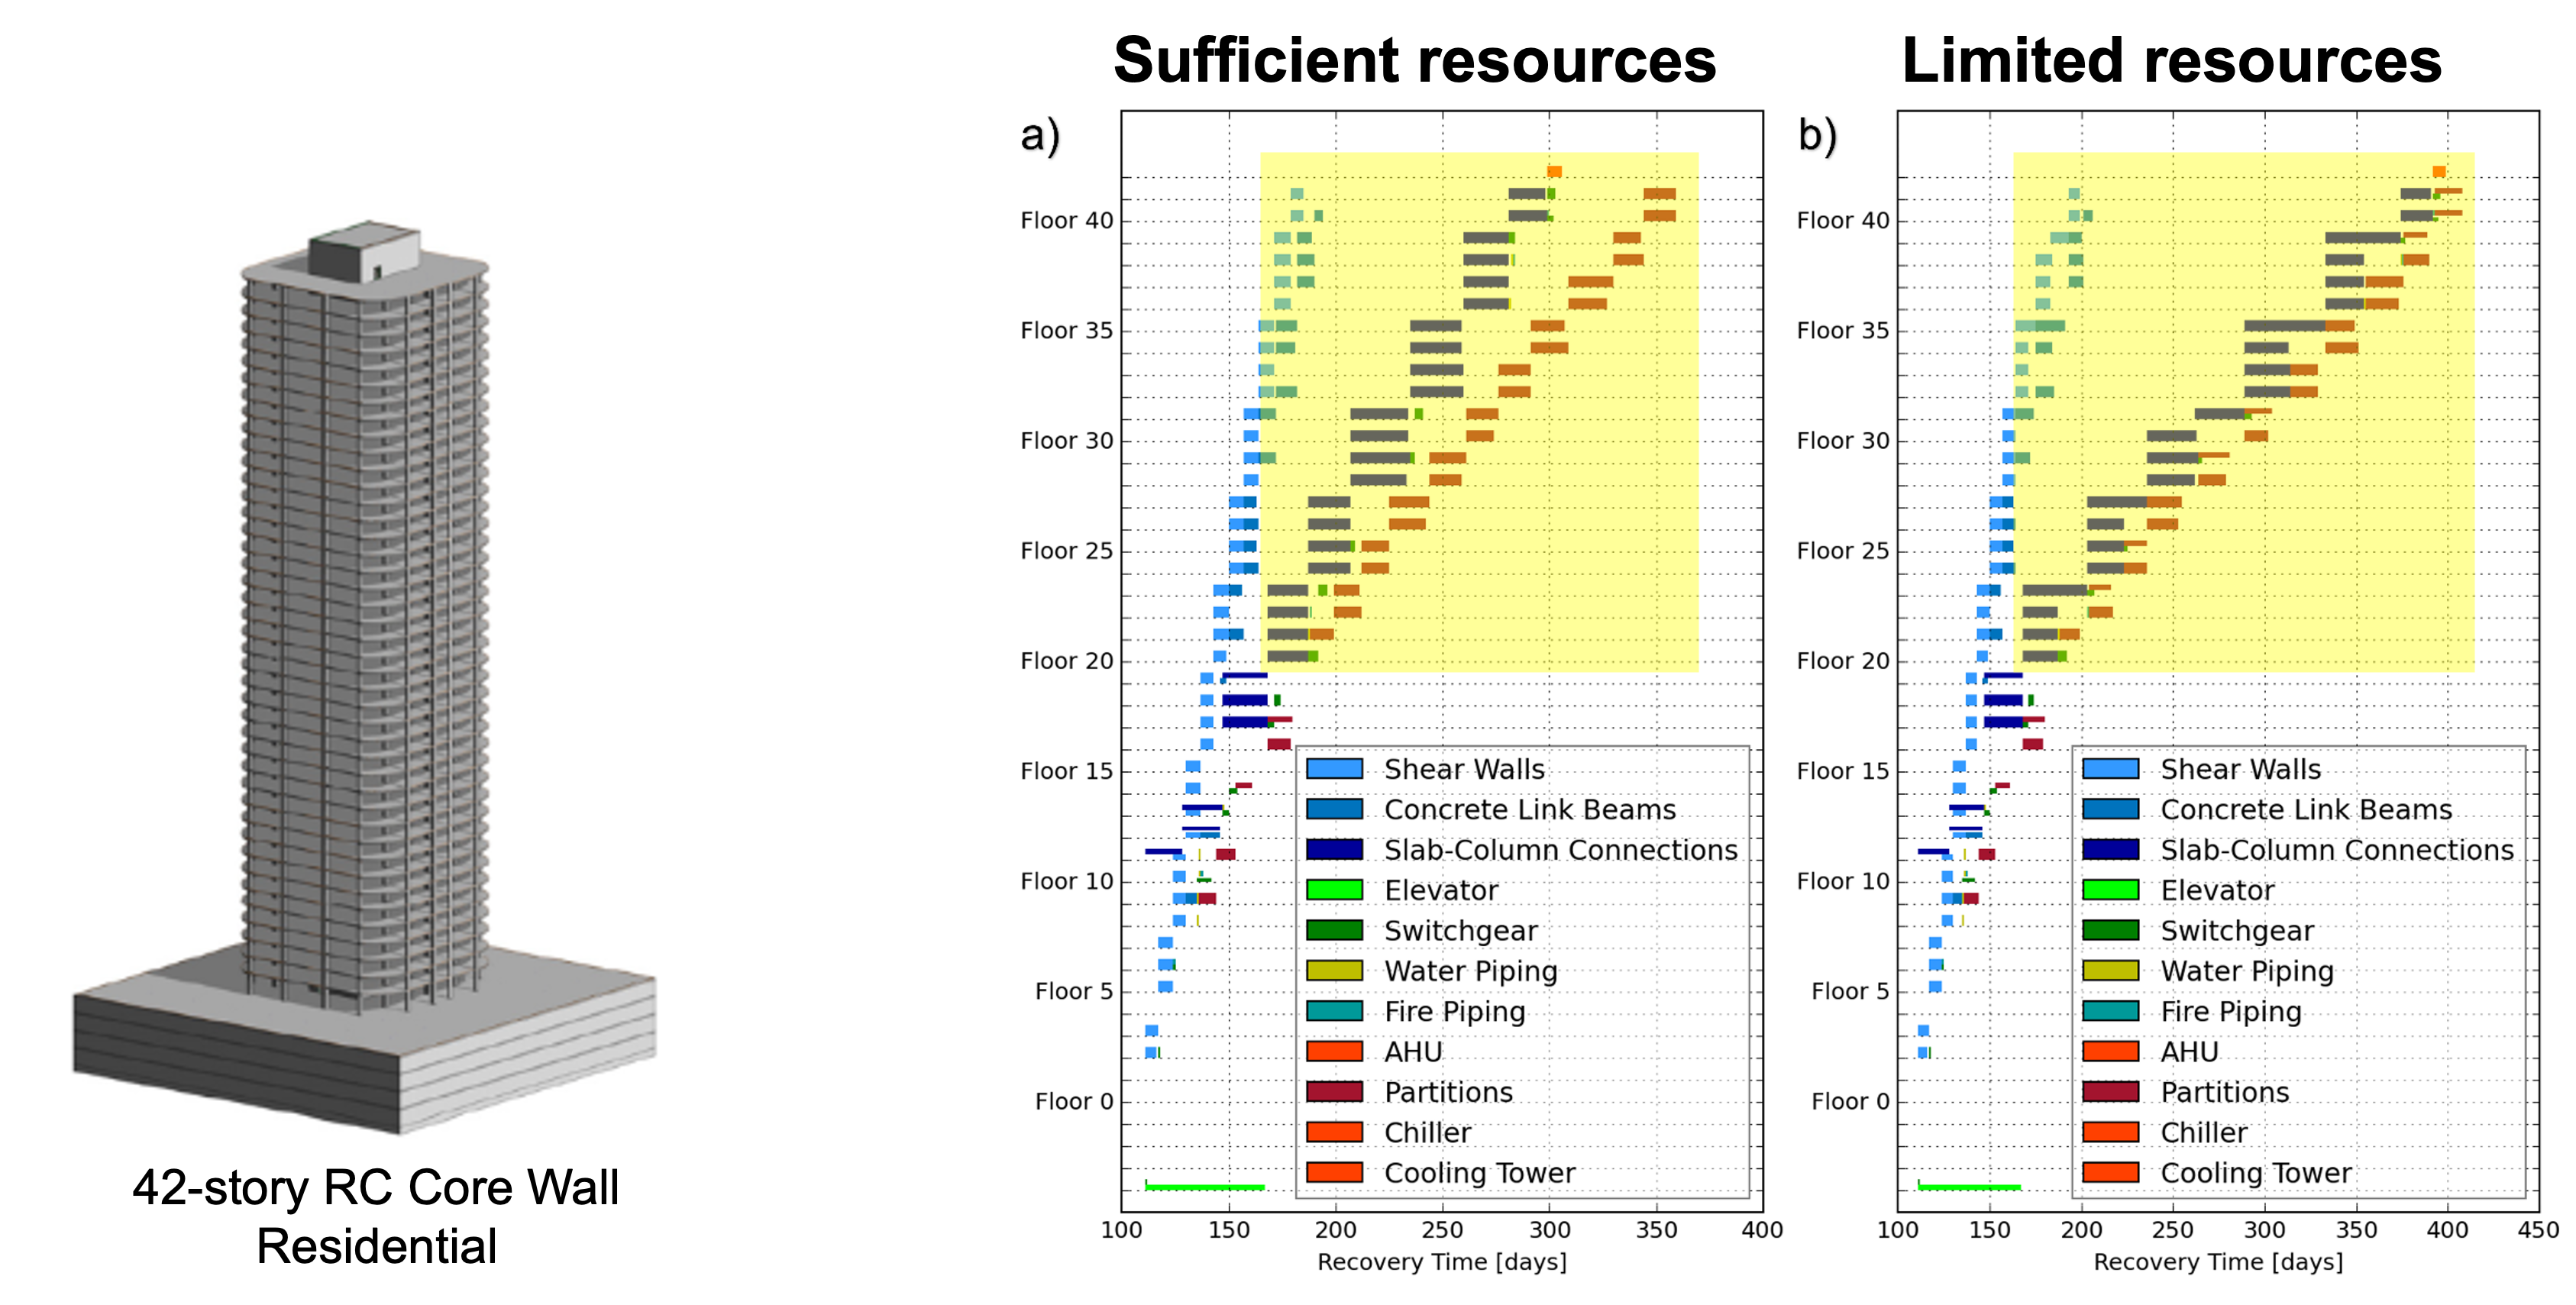Click 'Floor 25' label on chart b

(x=1843, y=550)
